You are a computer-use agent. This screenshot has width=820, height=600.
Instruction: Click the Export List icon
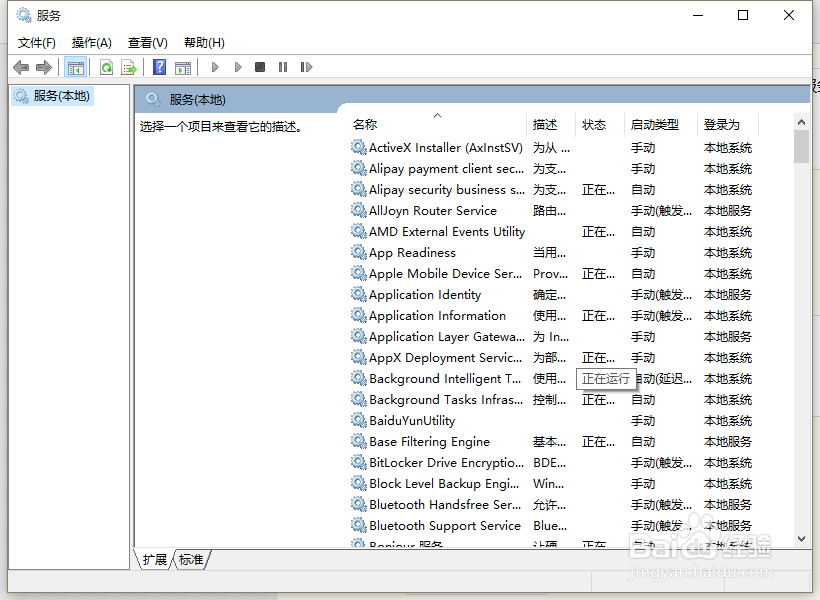(x=129, y=66)
